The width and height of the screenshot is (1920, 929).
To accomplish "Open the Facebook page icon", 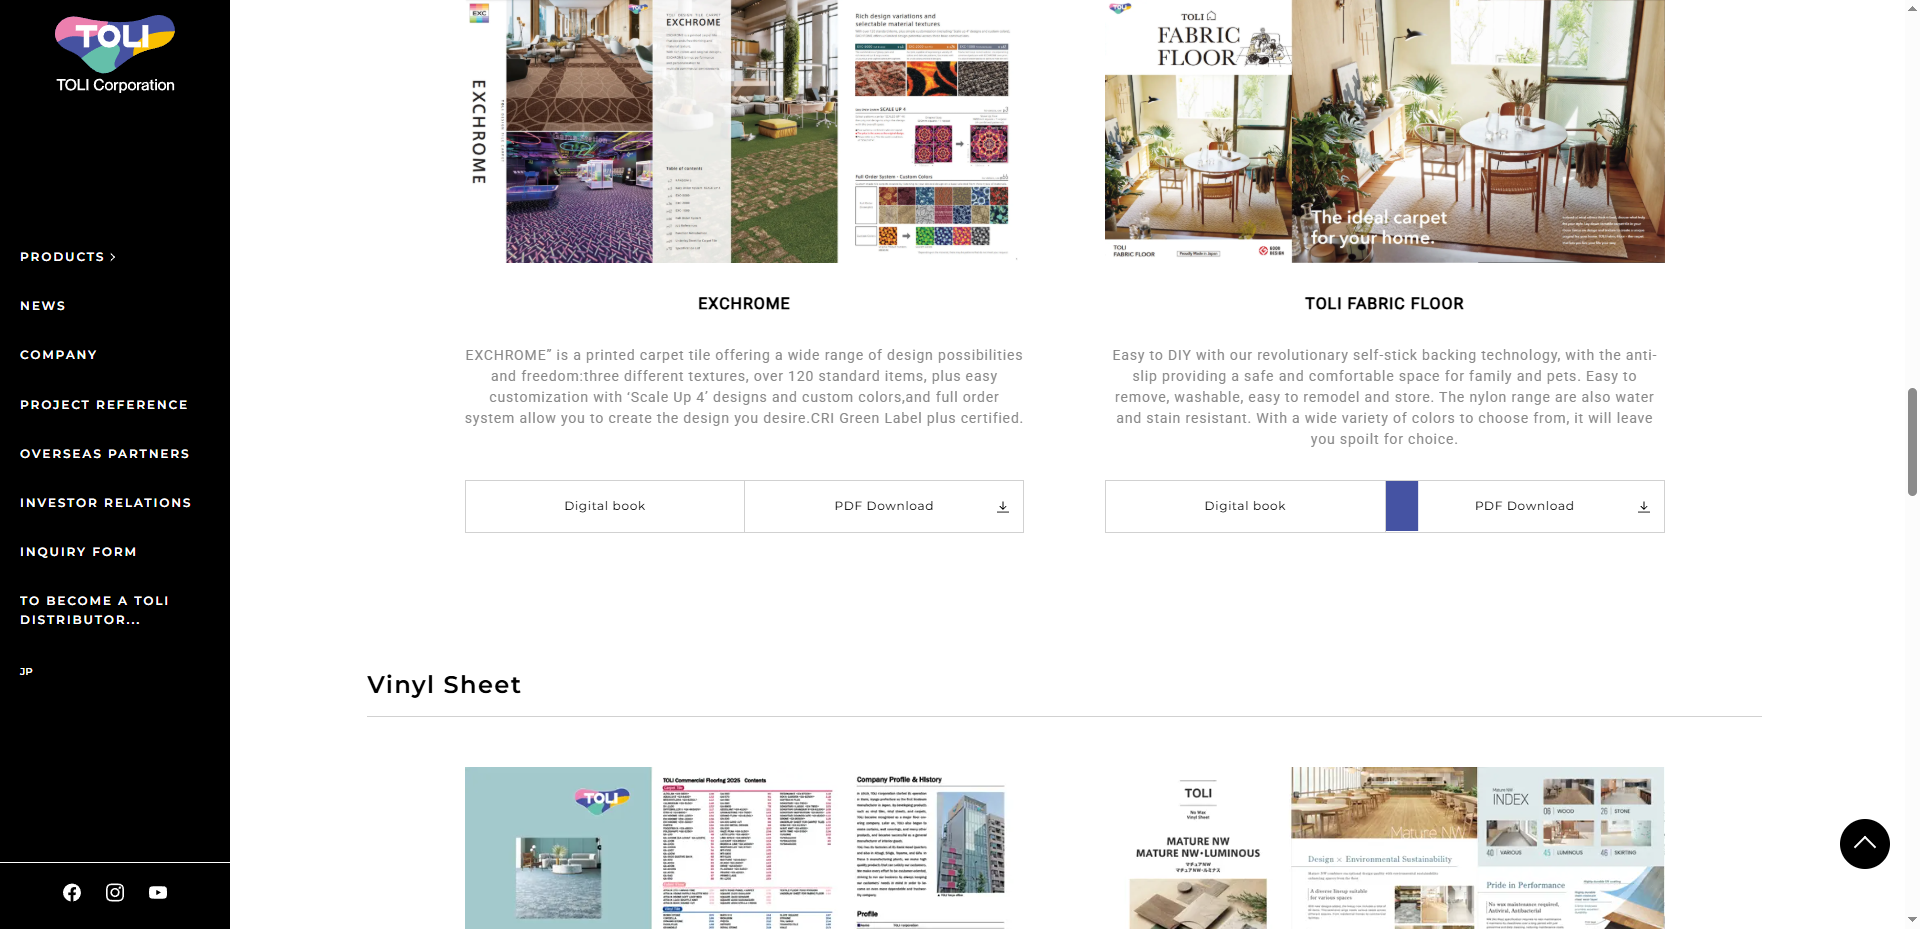I will click(x=72, y=892).
